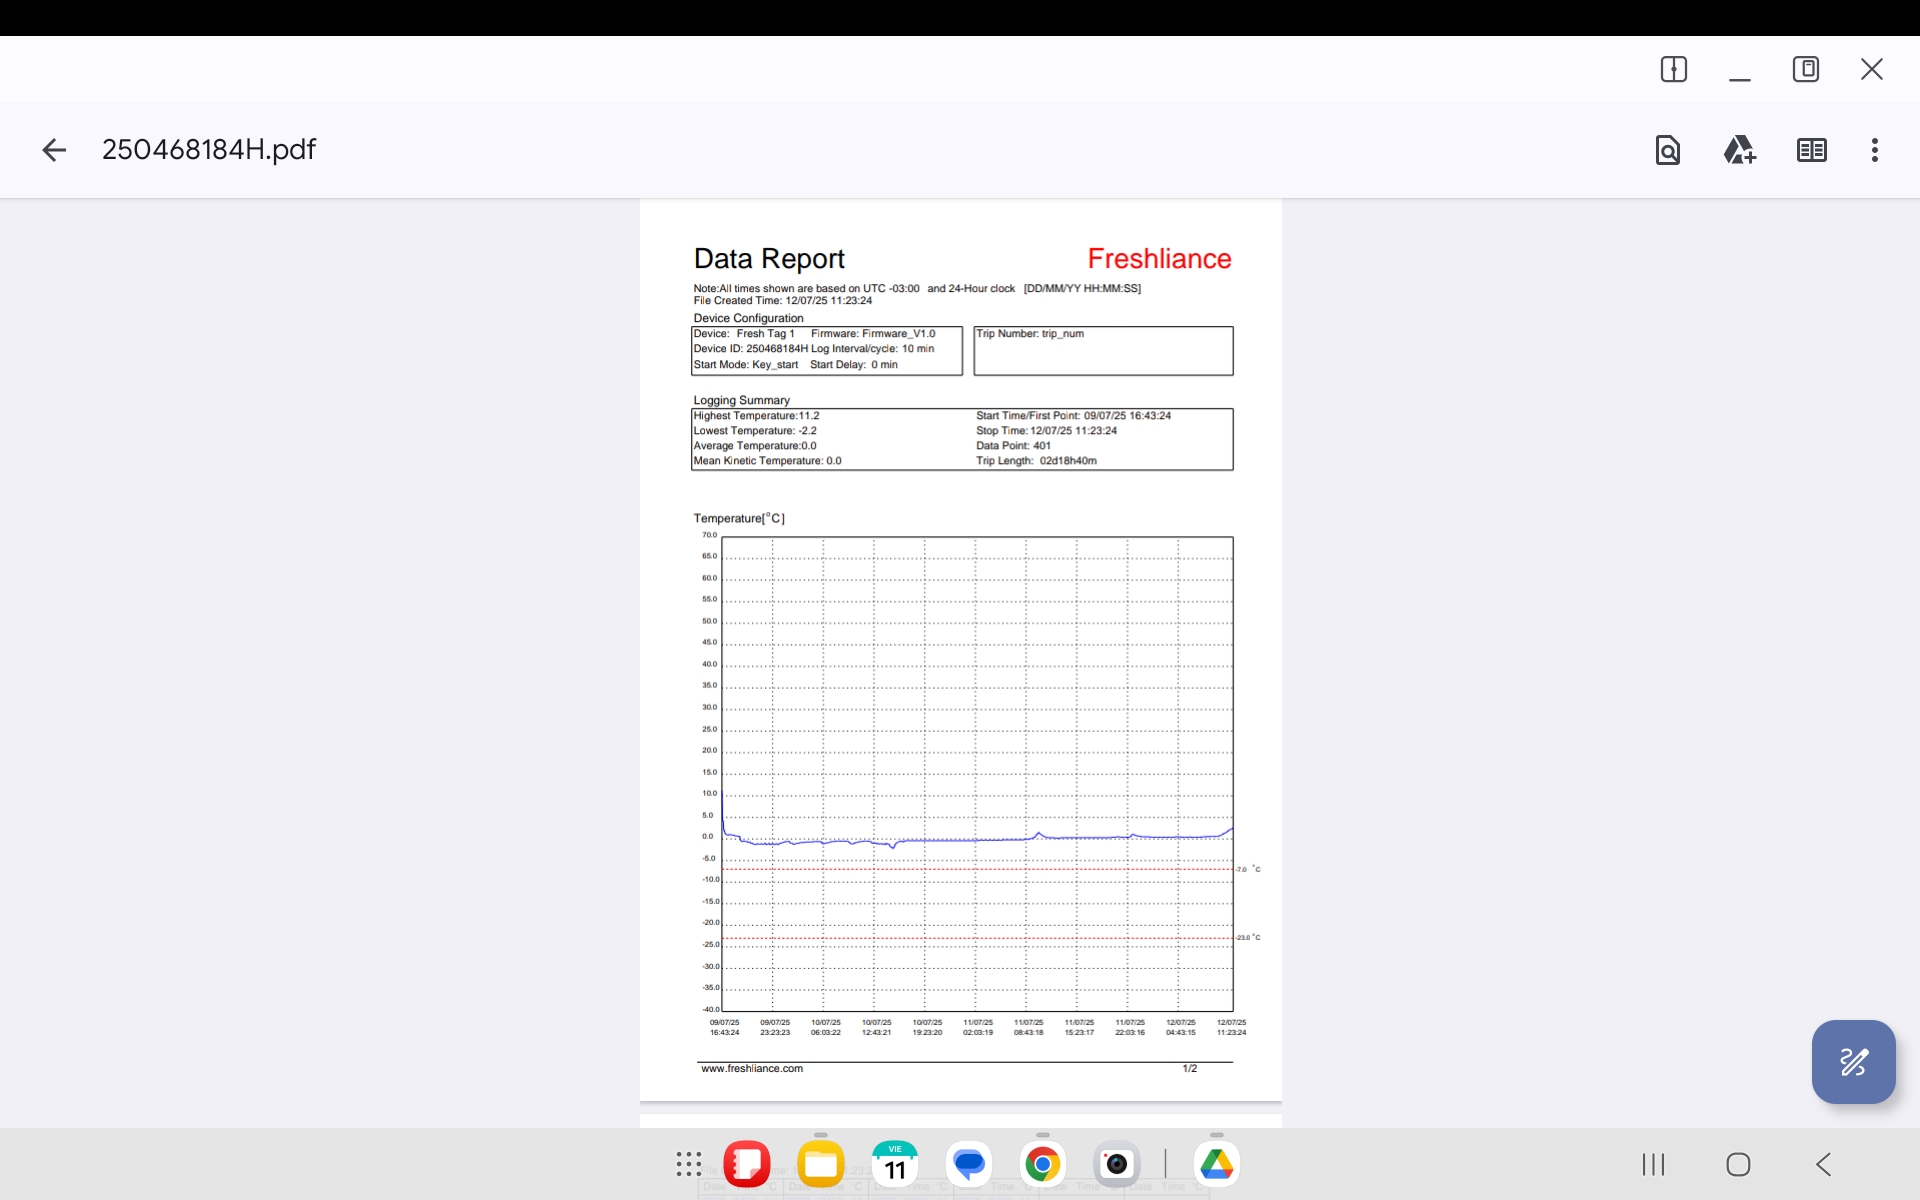
Task: Launch Google Chrome from the taskbar
Action: click(1042, 1164)
